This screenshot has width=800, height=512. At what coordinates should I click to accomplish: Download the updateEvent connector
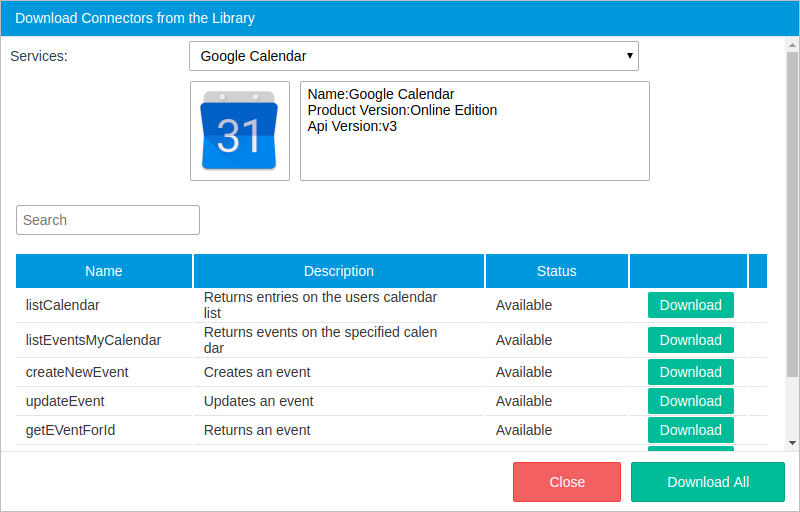[x=690, y=401]
